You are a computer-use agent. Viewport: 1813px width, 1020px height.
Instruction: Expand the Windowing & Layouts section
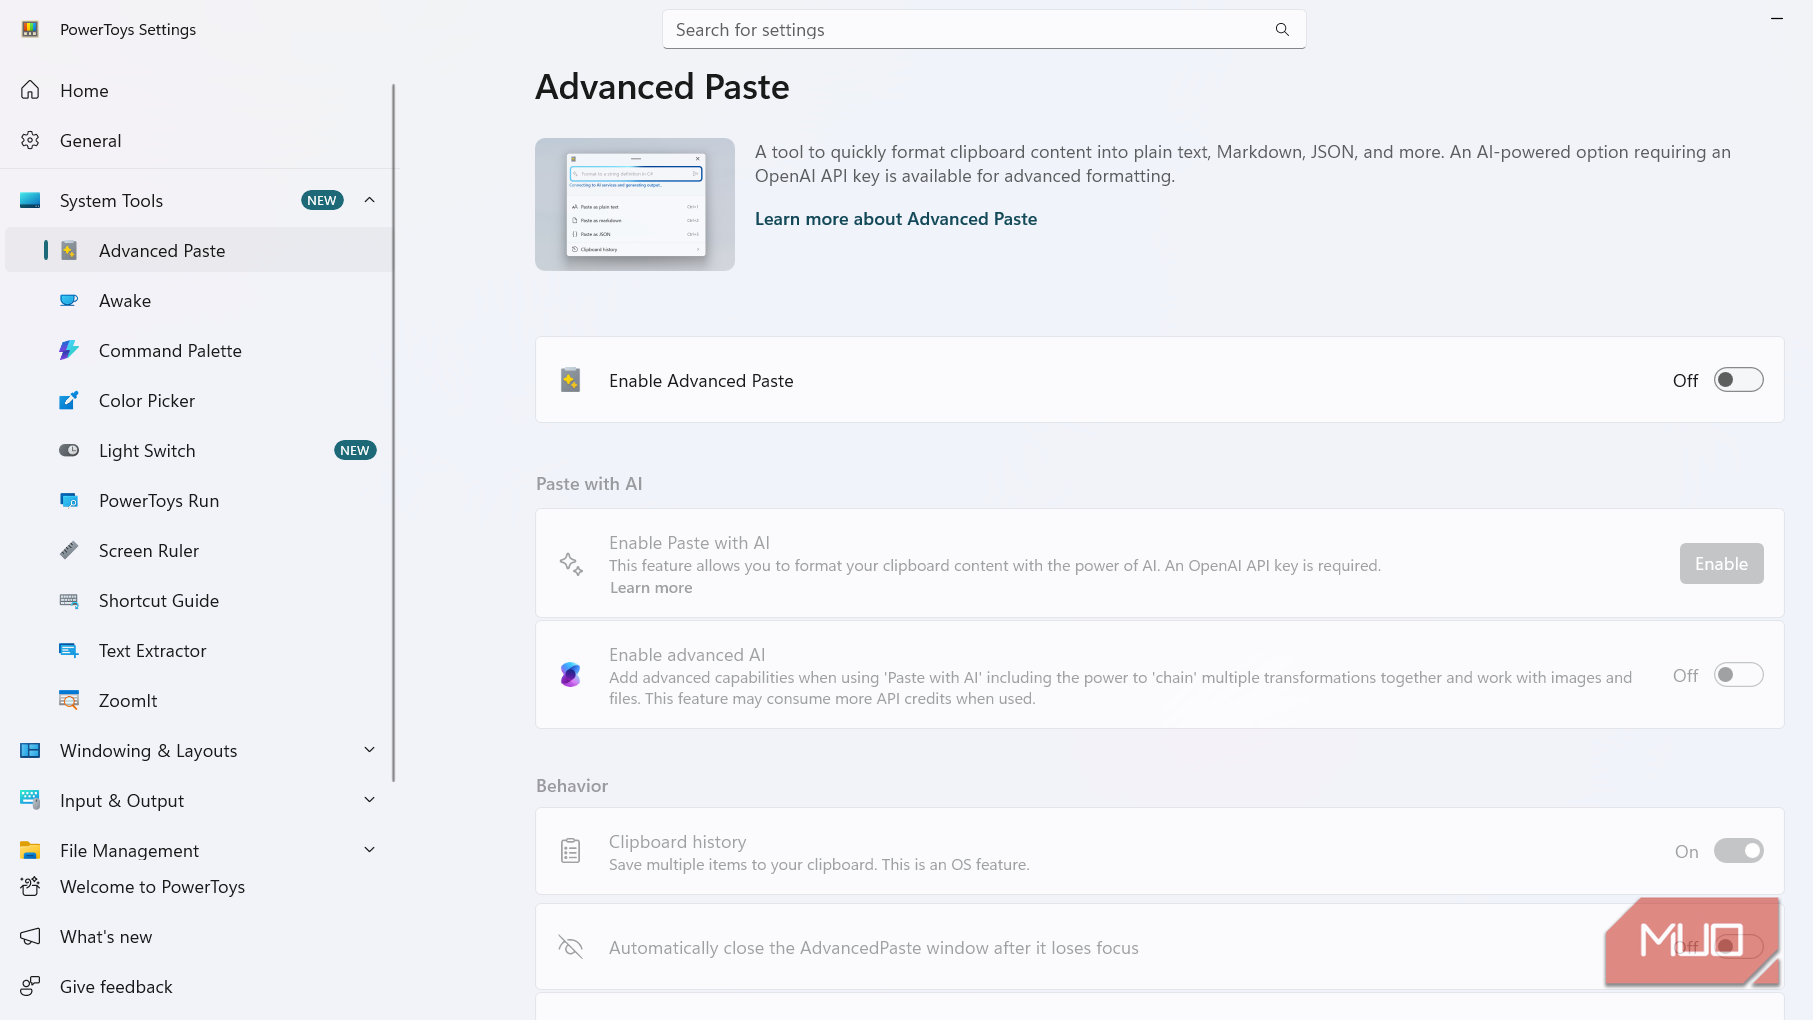coord(370,750)
